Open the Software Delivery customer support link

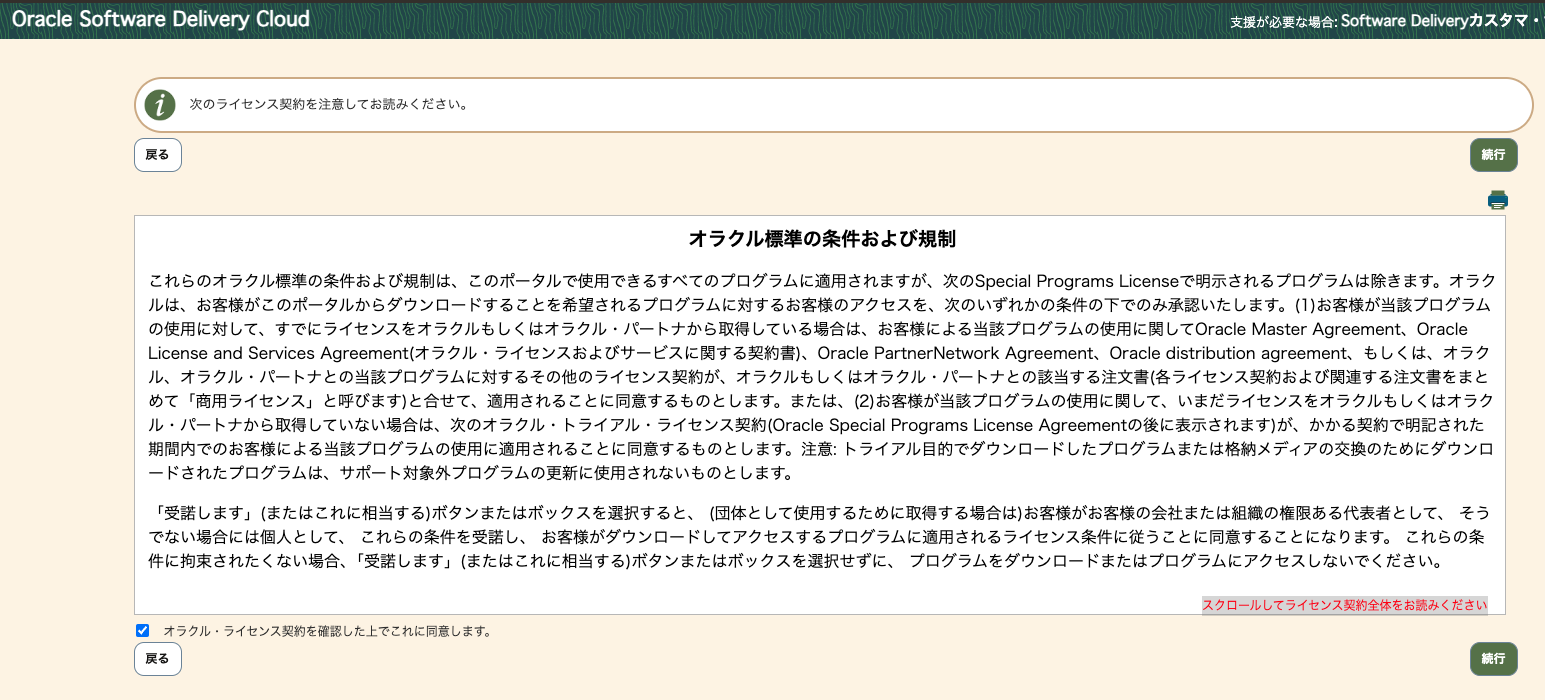tap(1442, 21)
